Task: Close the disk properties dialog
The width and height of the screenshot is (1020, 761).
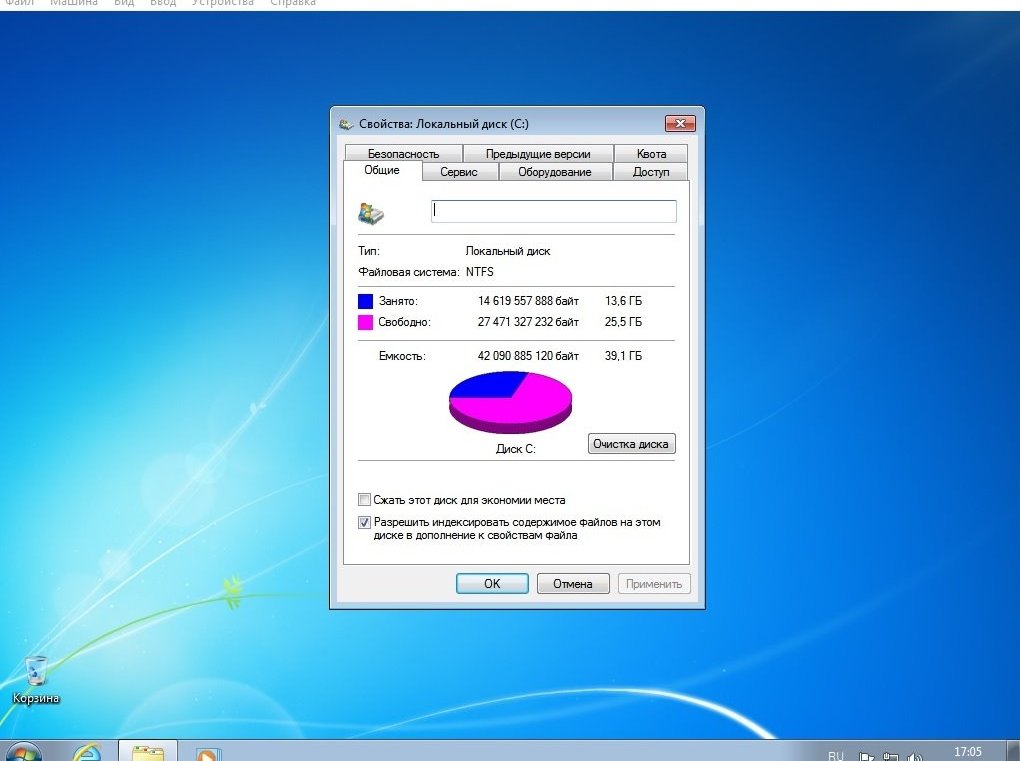Action: [x=680, y=123]
